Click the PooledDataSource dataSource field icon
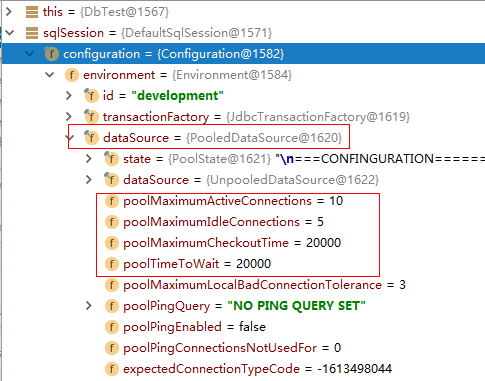 91,138
